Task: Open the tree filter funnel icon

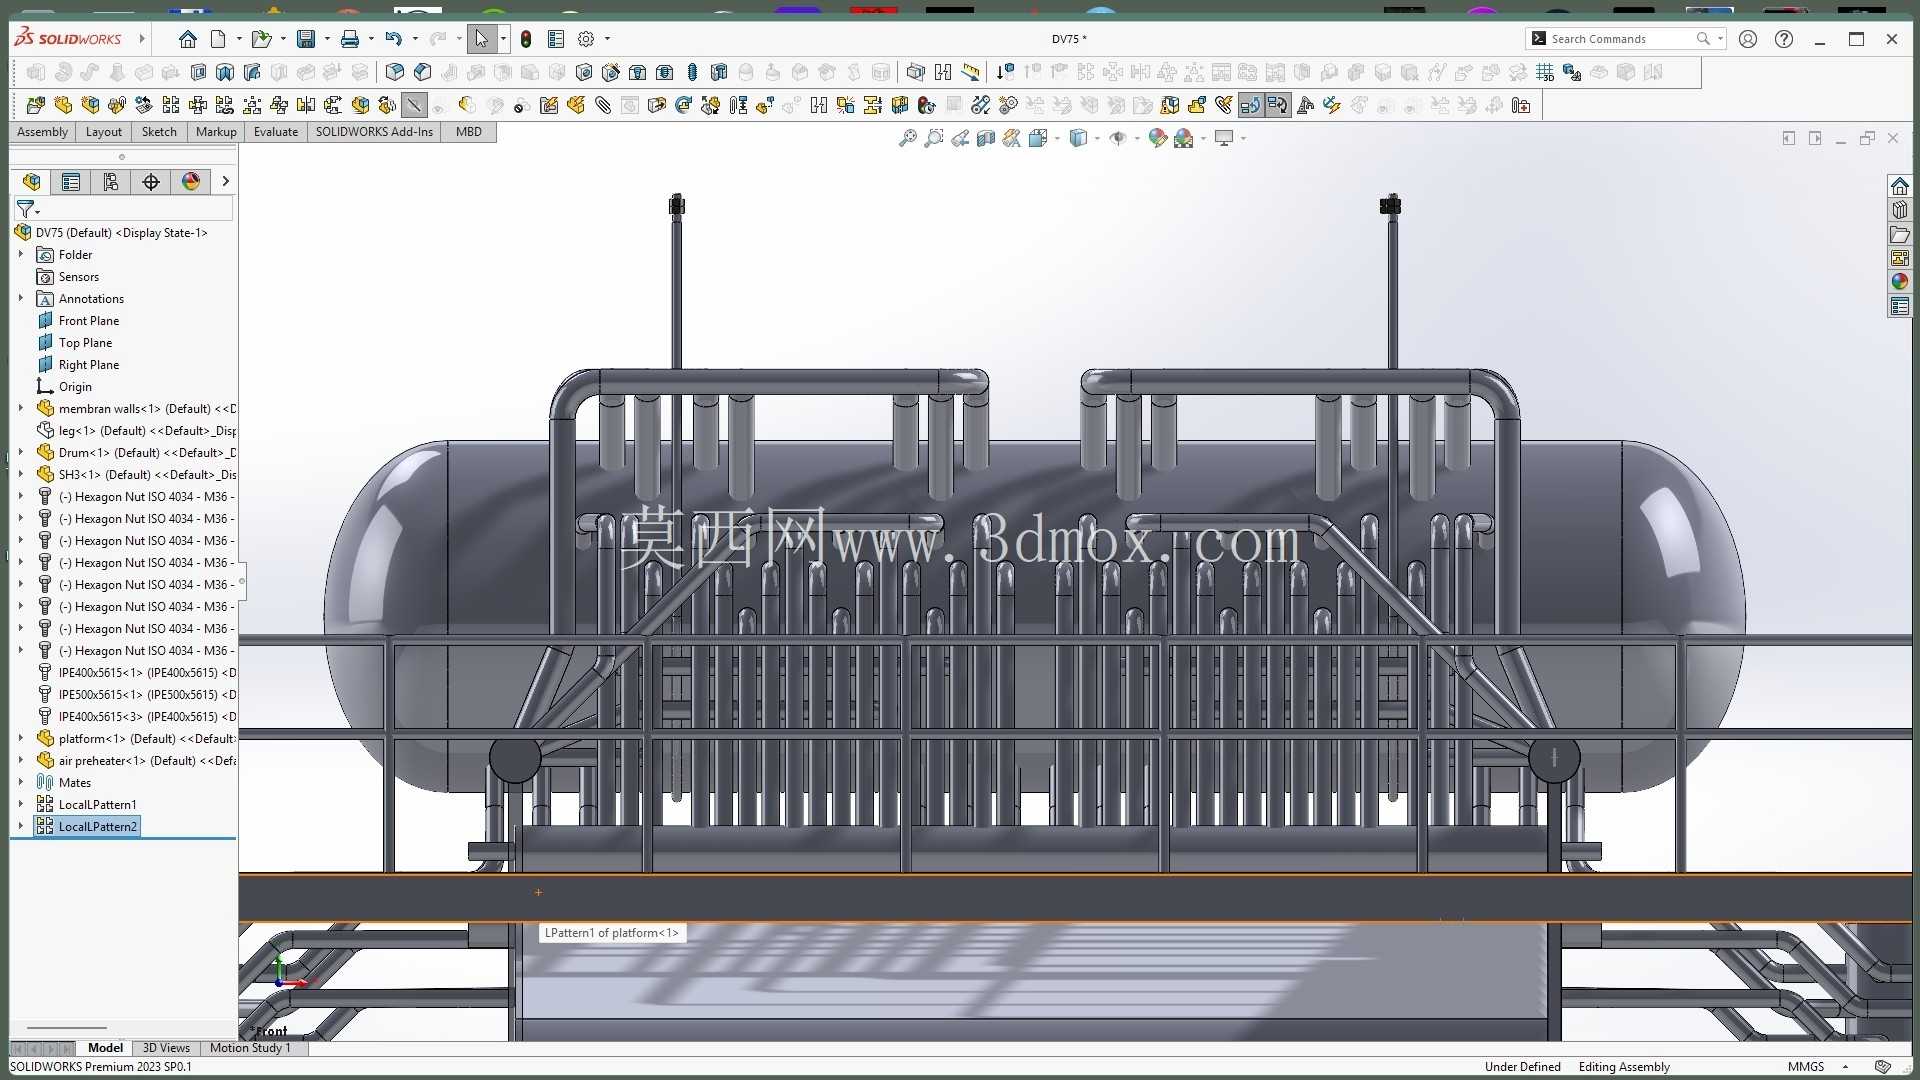Action: [26, 208]
